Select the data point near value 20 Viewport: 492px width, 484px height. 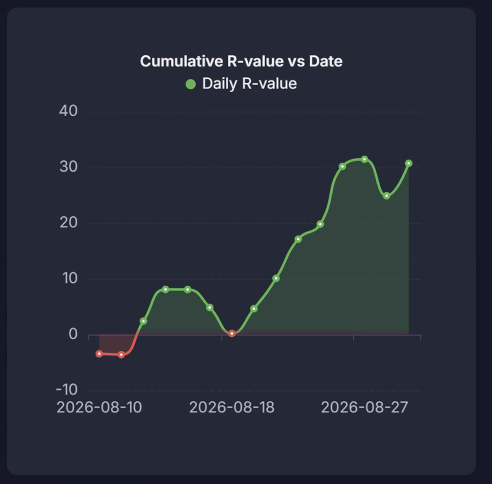320,224
